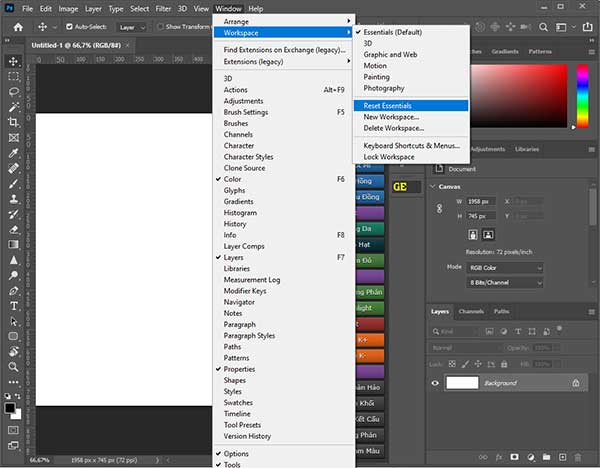This screenshot has width=600, height=468.
Task: Select the Pen tool
Action: pyautogui.click(x=13, y=290)
